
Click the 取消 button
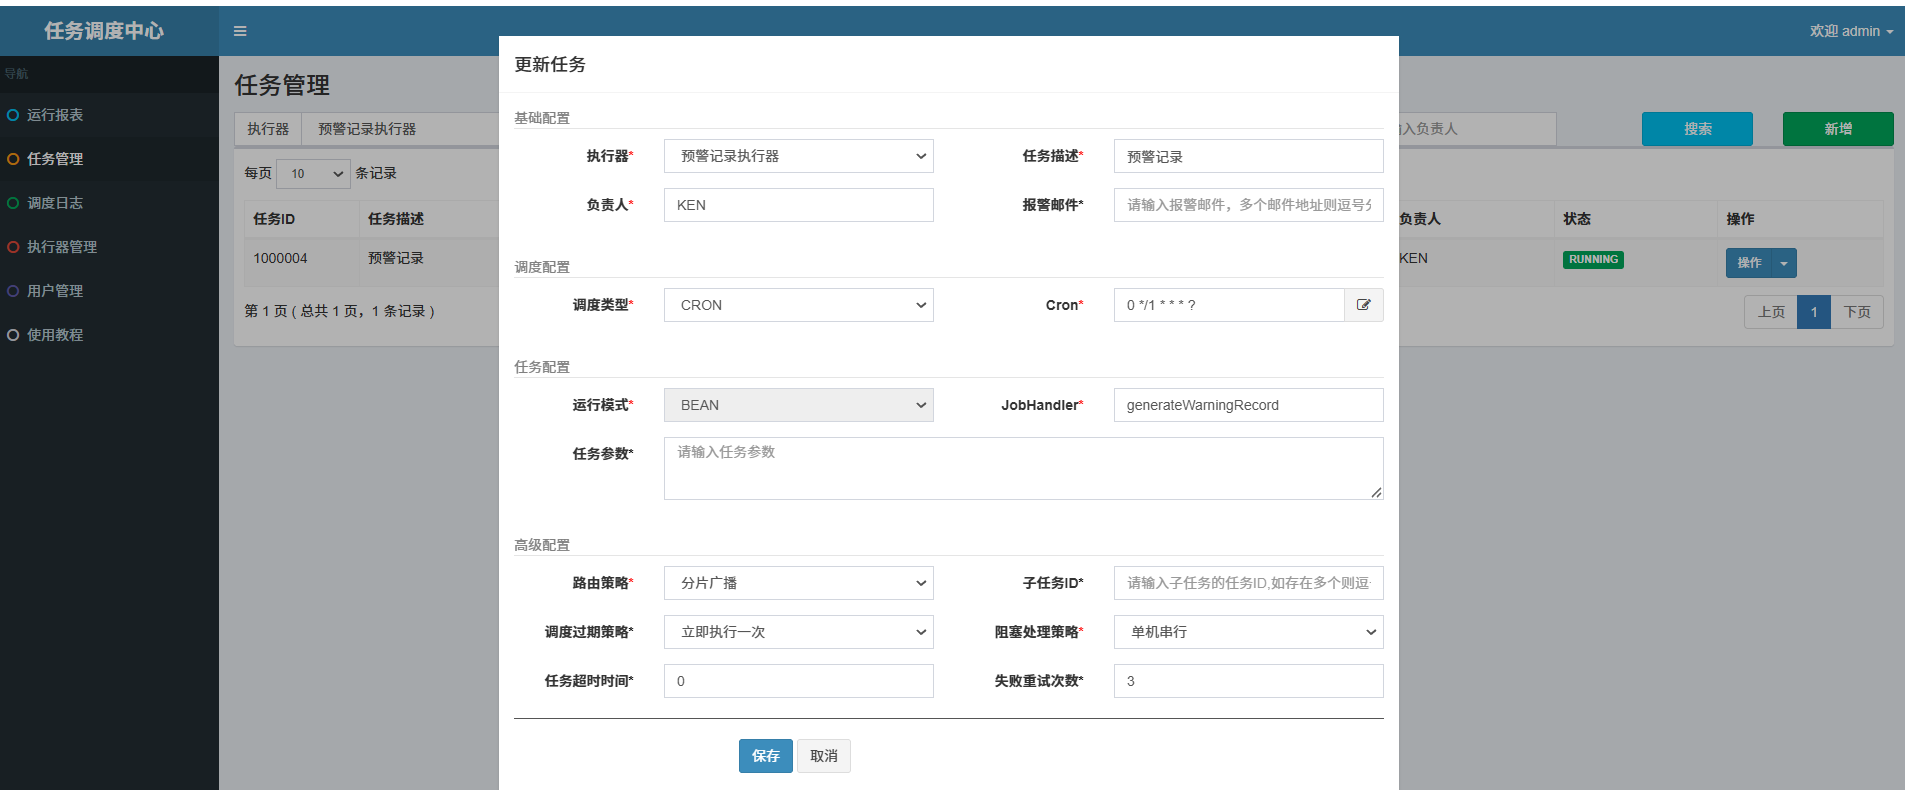click(824, 756)
